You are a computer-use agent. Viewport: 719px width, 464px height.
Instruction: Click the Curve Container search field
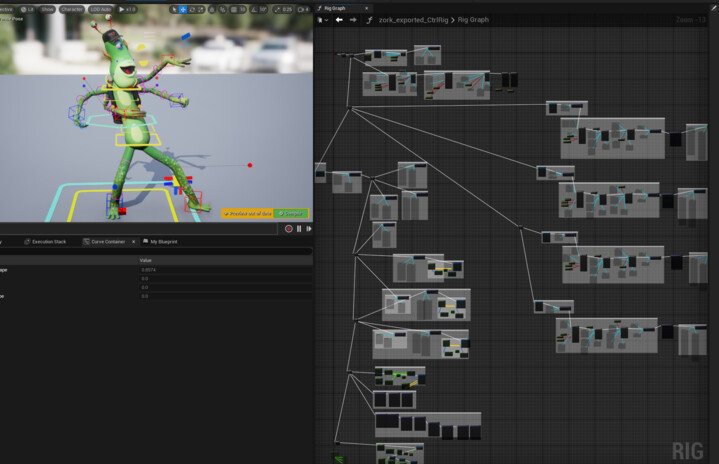pyautogui.click(x=156, y=251)
